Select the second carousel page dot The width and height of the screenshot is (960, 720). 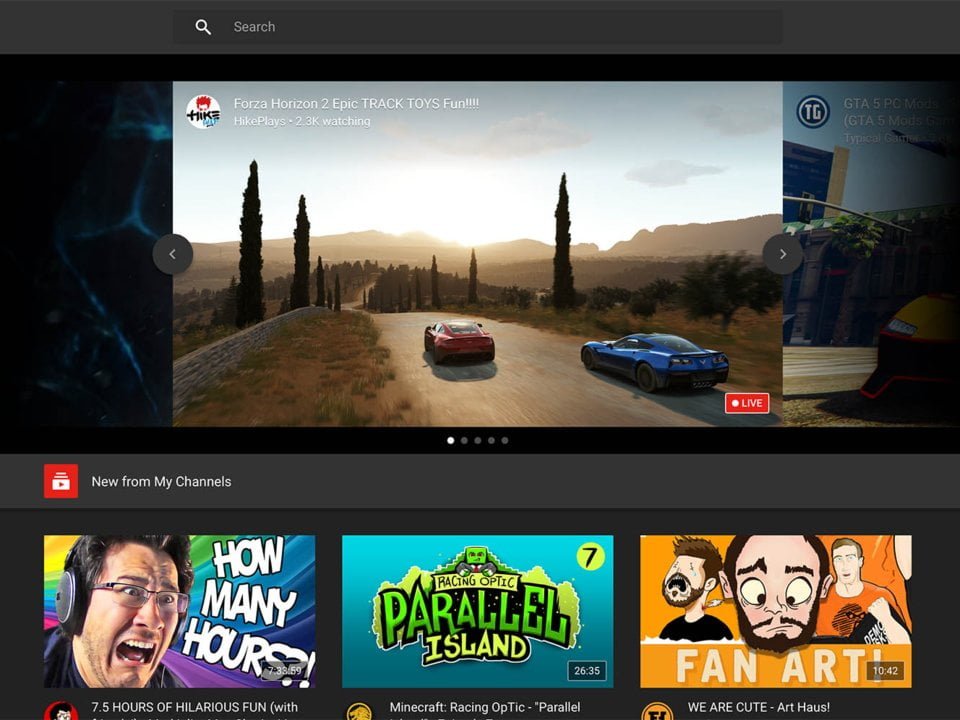464,440
